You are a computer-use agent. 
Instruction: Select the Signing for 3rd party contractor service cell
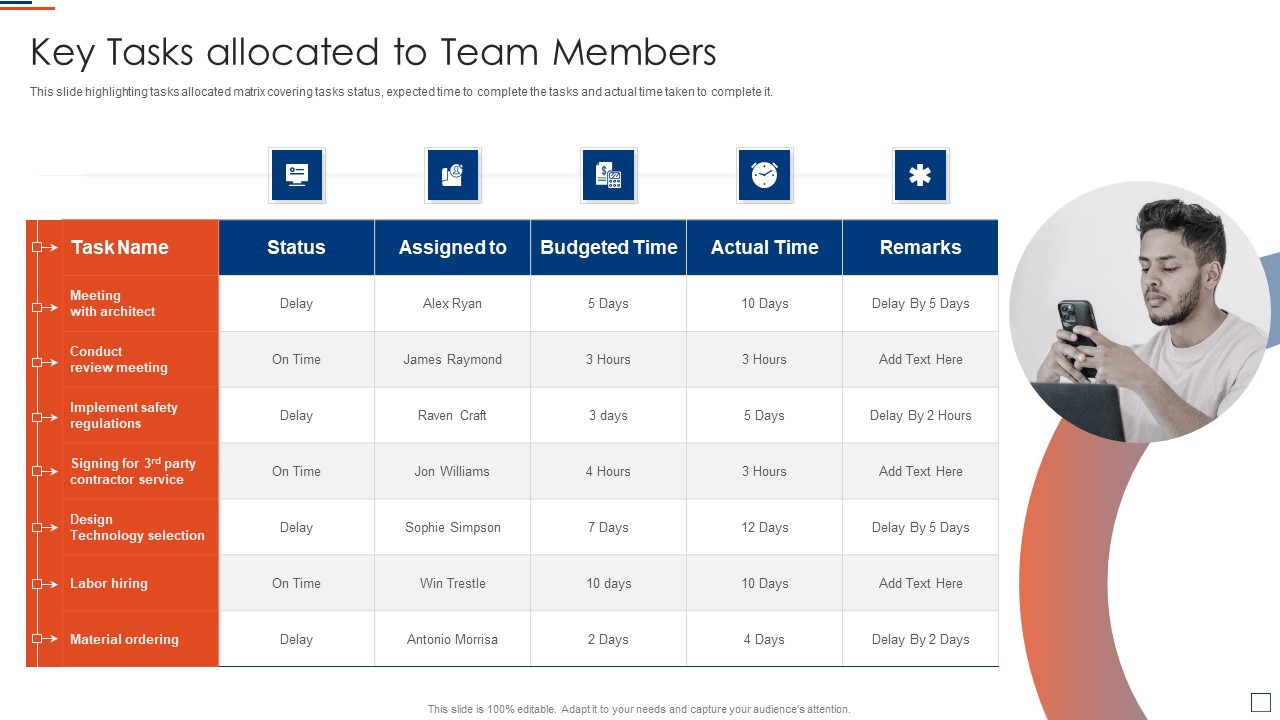(141, 471)
